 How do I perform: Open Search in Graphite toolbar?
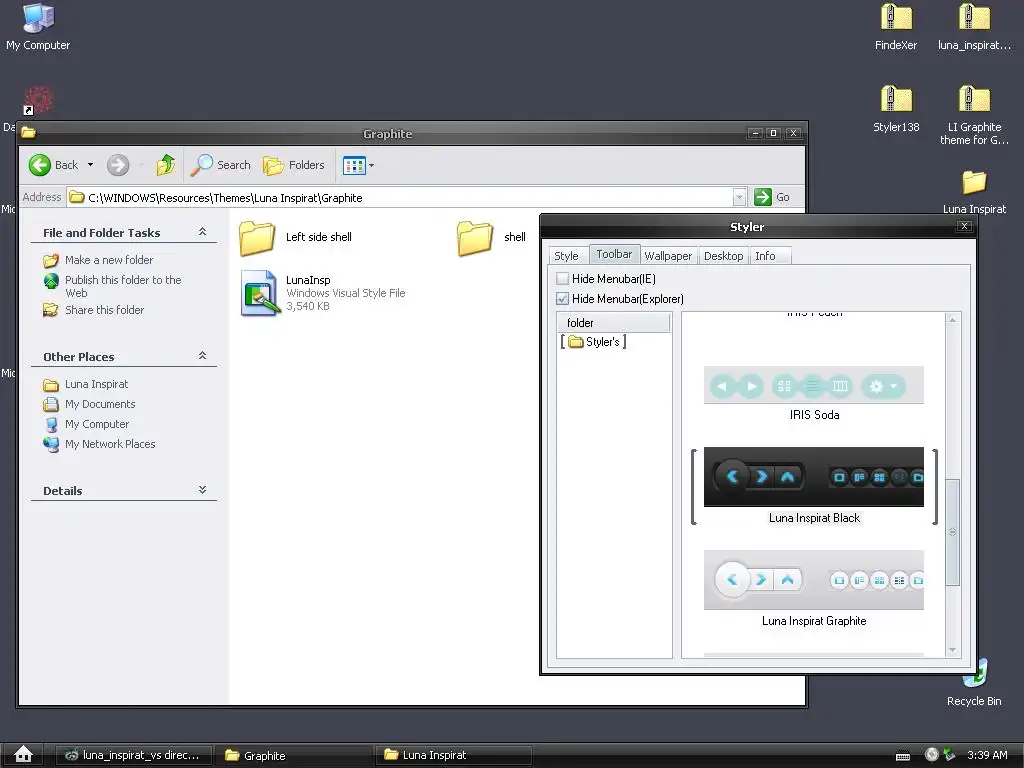(x=221, y=165)
